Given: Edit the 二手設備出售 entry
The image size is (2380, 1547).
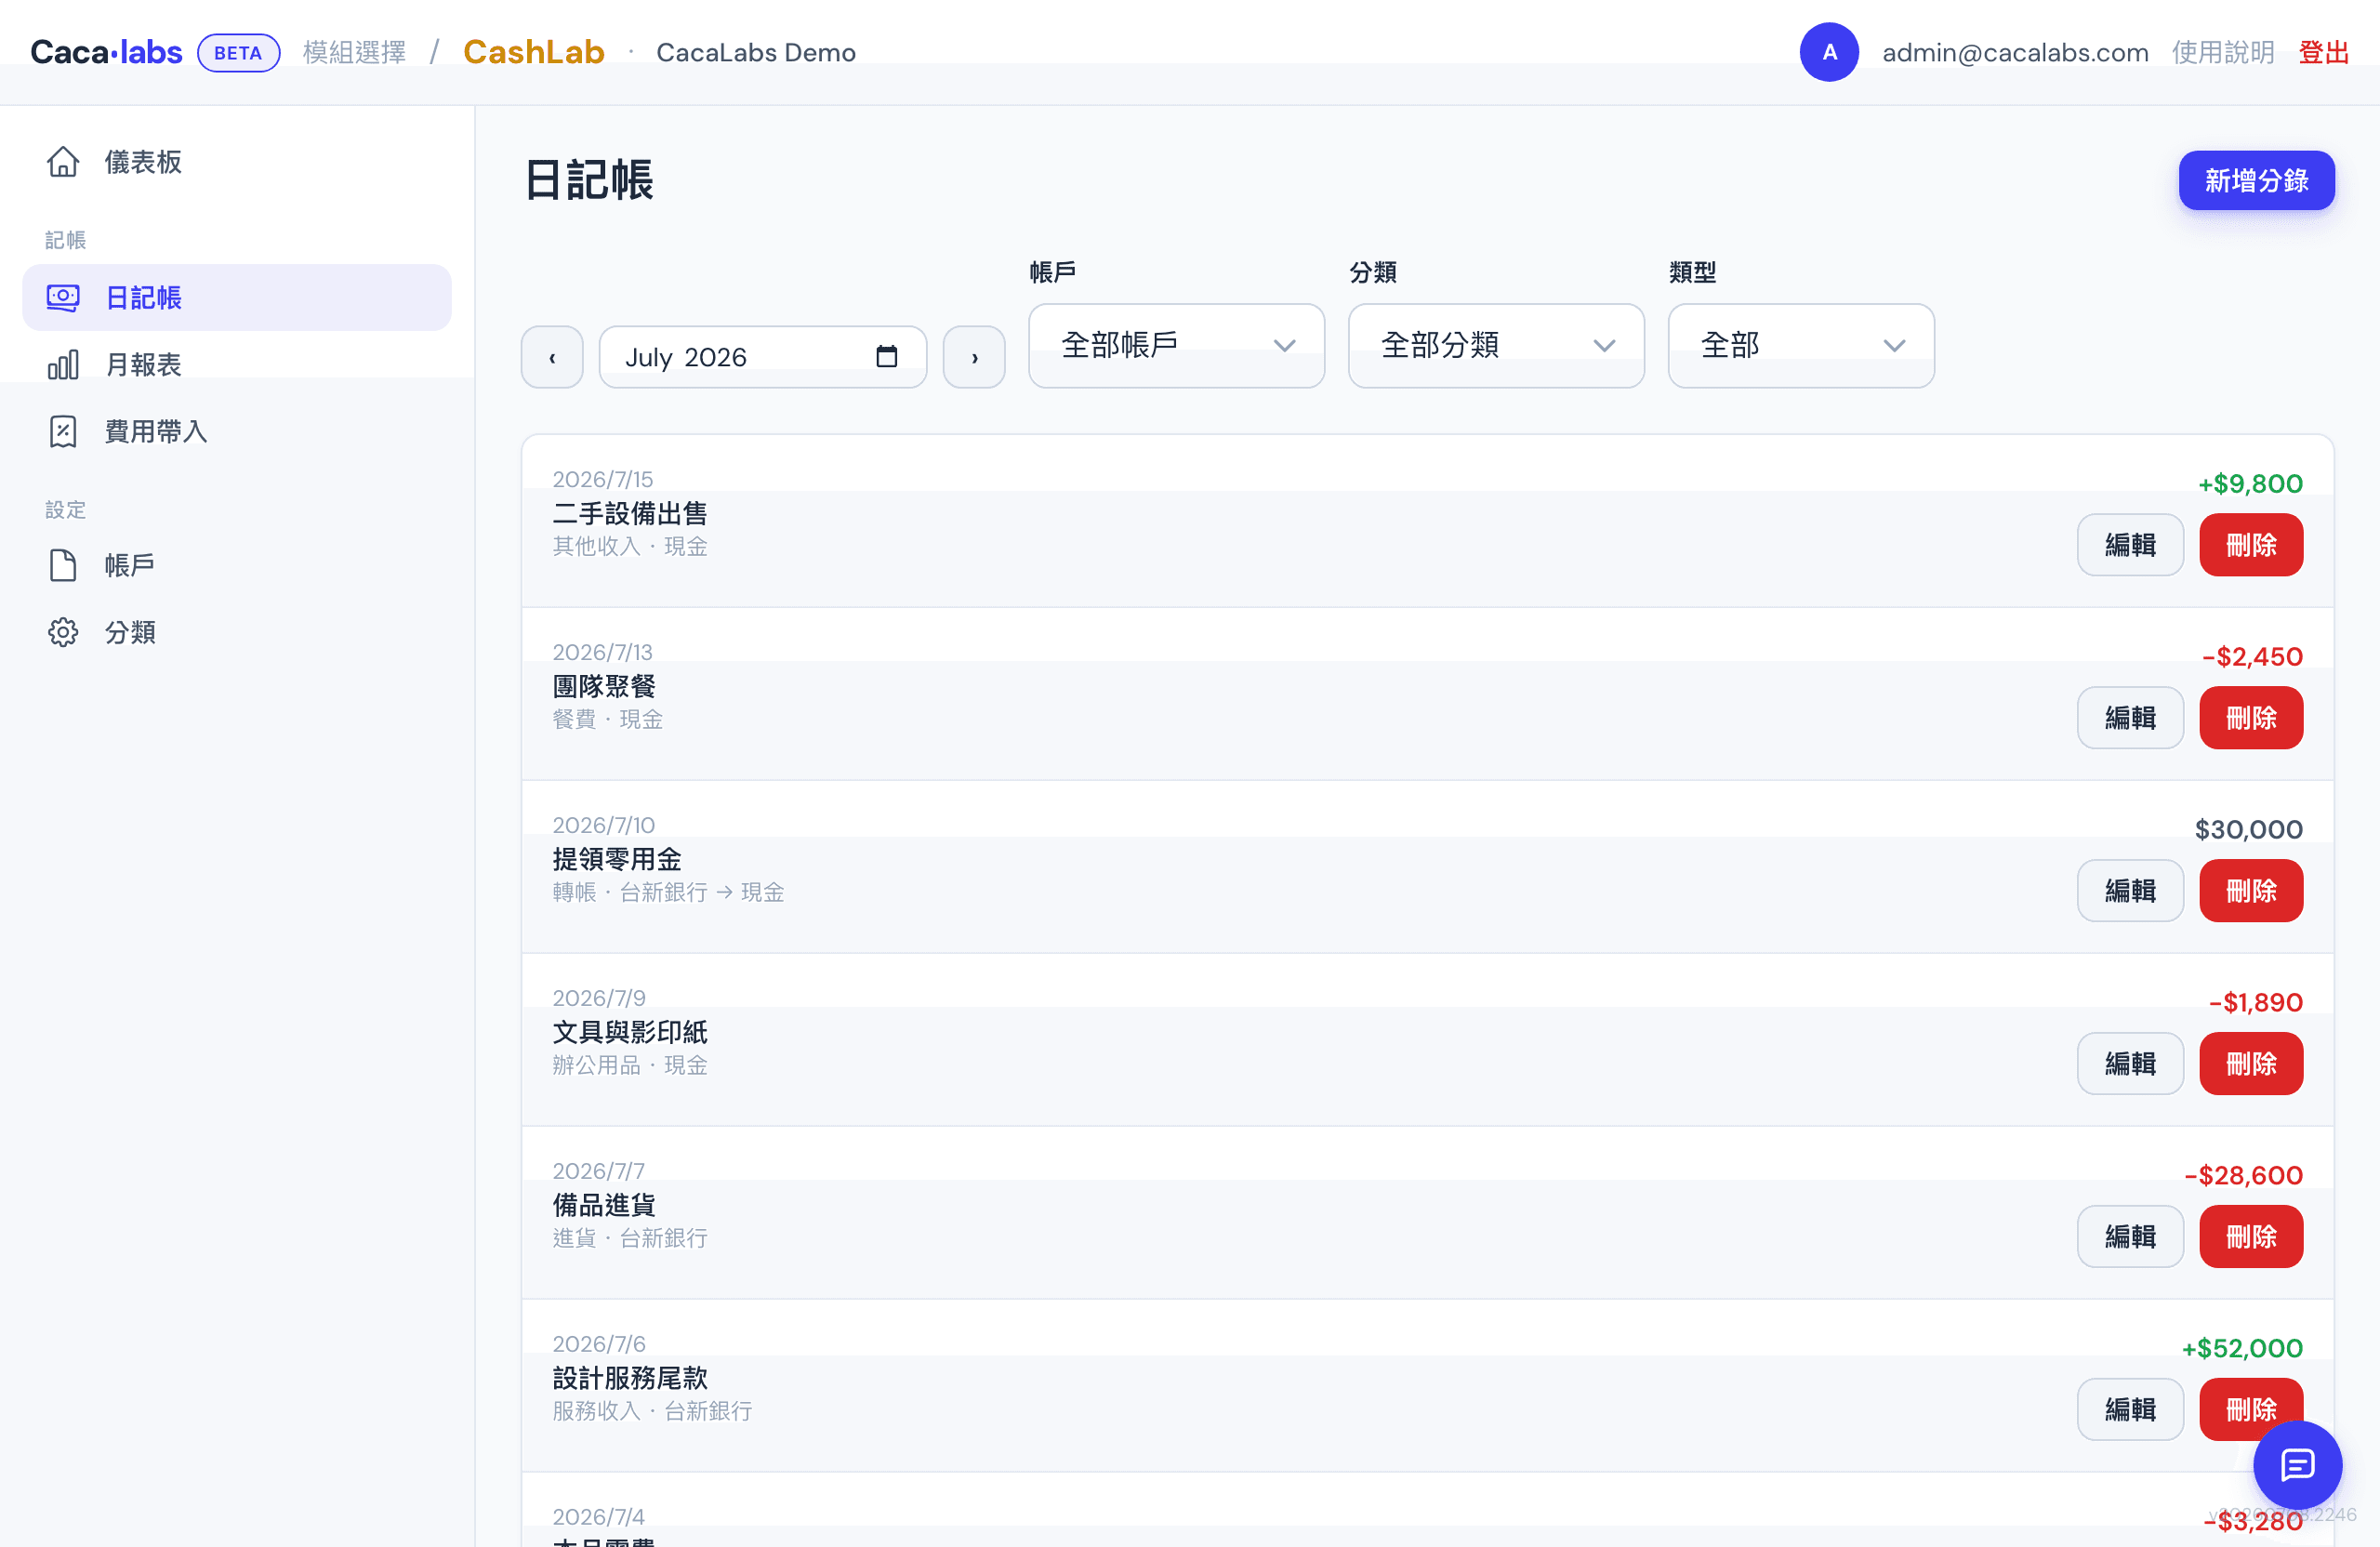Looking at the screenshot, I should click(2130, 545).
